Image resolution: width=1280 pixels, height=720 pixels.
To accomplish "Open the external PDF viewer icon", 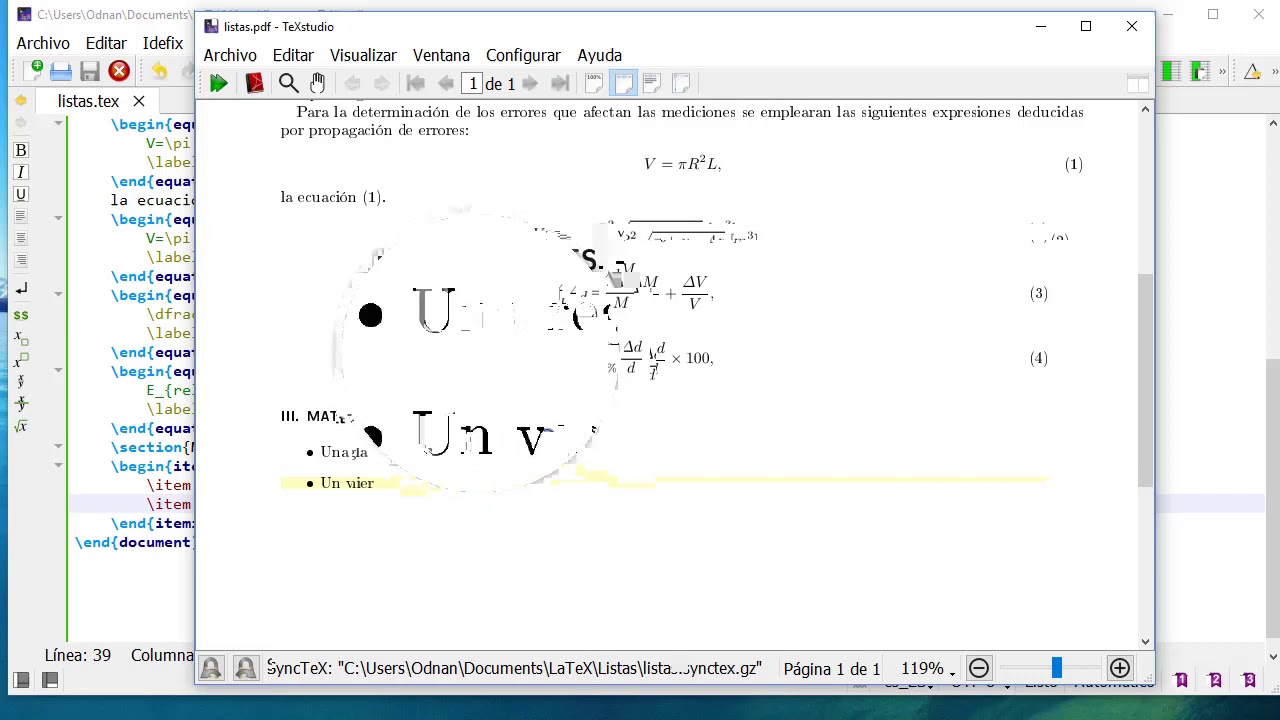I will [254, 84].
